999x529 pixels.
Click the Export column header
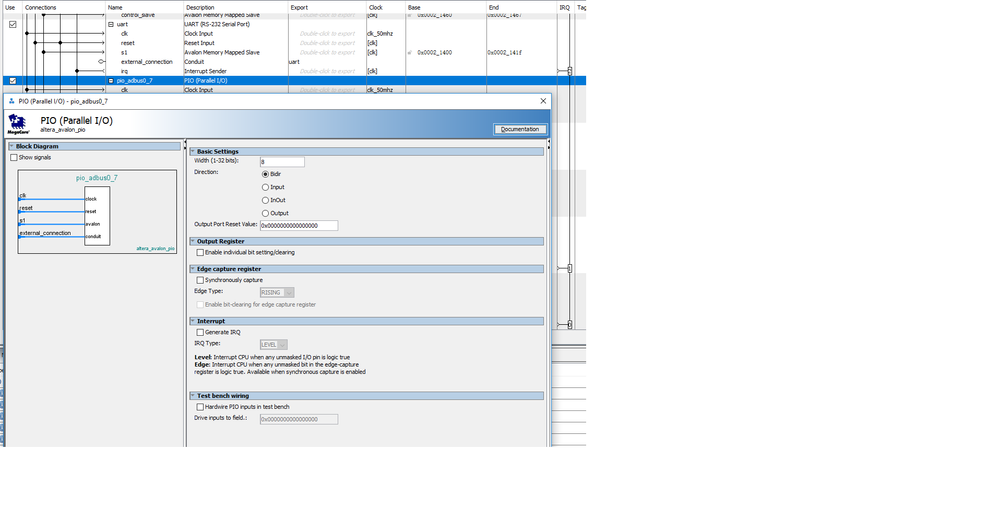[299, 8]
